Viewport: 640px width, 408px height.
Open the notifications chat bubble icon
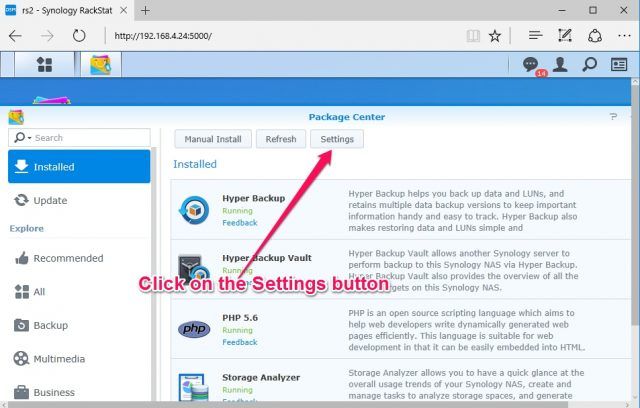click(x=530, y=64)
